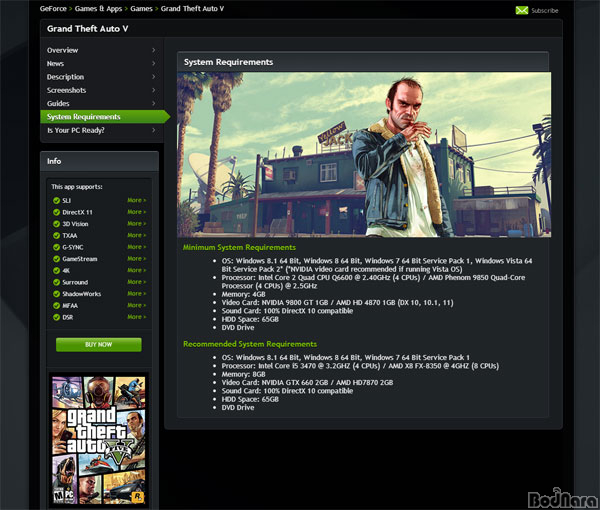Click More link next to 3D Vision
600x510 pixels.
pos(137,224)
